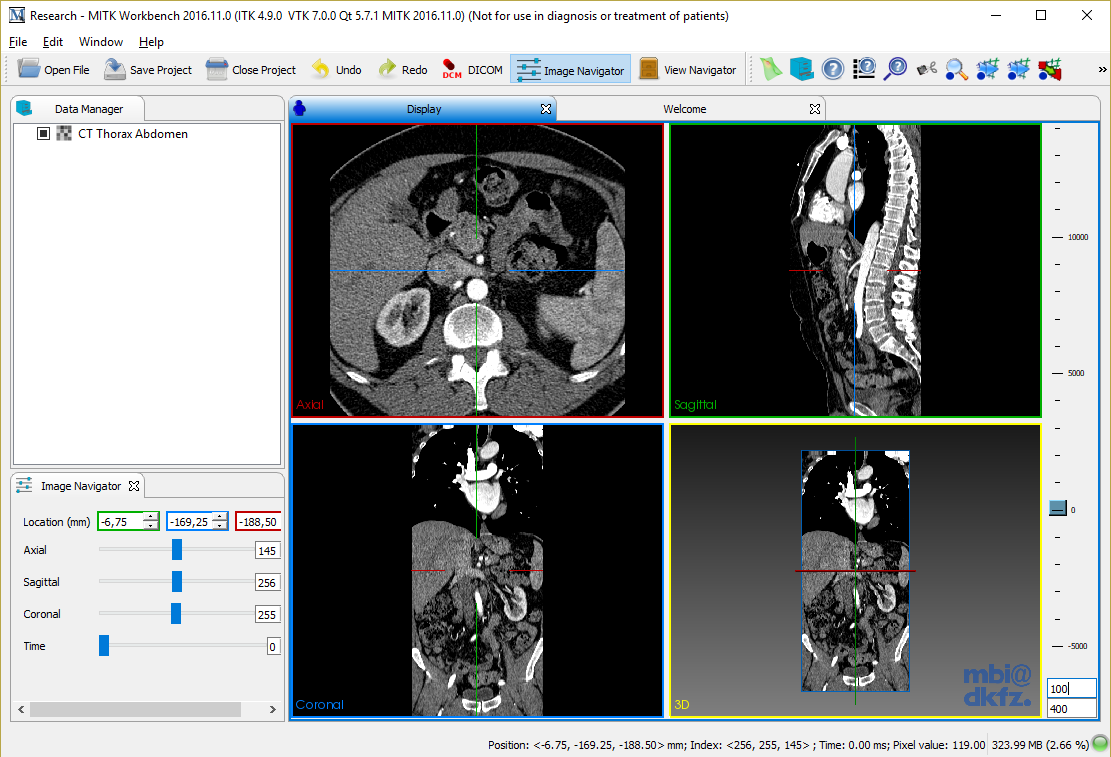Click the green surface sheet toolbar icon
1111x757 pixels.
click(769, 69)
